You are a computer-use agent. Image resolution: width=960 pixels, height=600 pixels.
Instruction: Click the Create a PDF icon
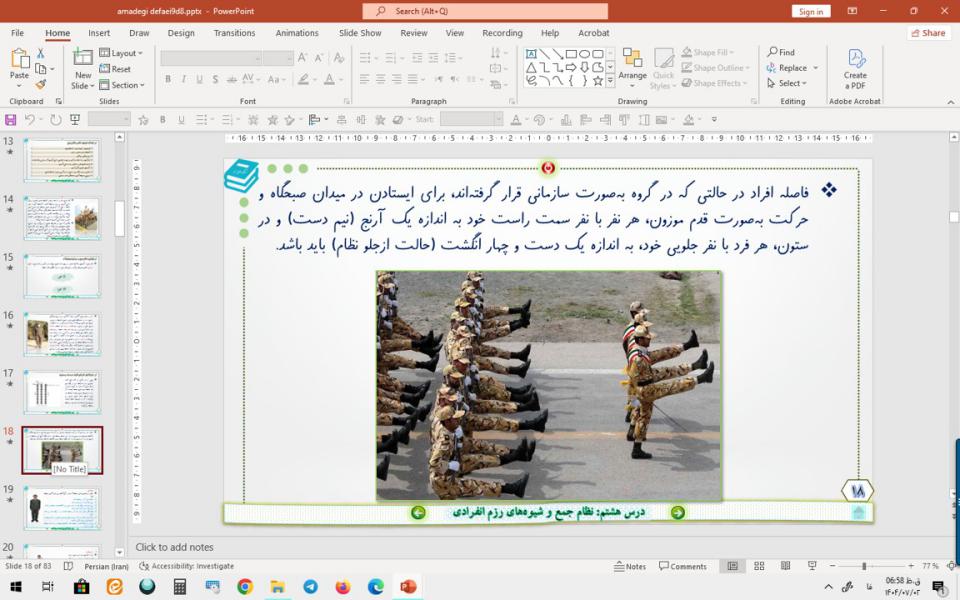[x=855, y=66]
